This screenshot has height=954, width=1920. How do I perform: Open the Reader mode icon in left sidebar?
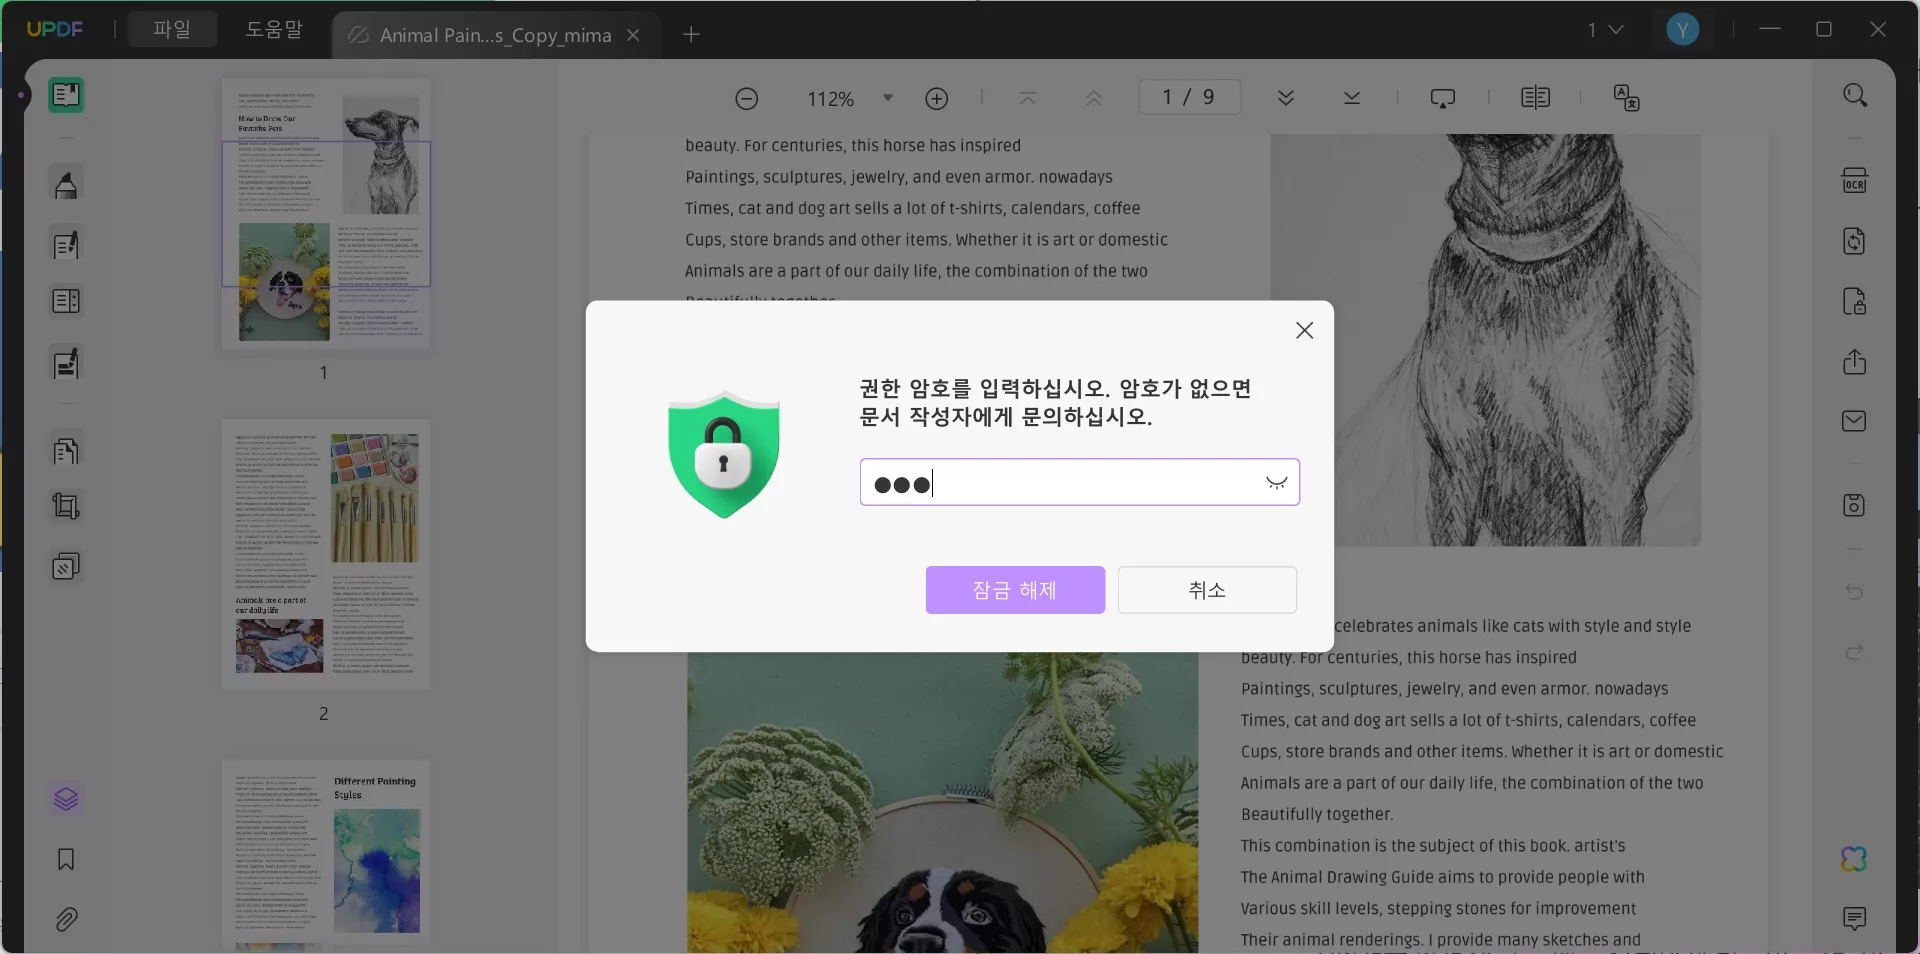(x=66, y=95)
